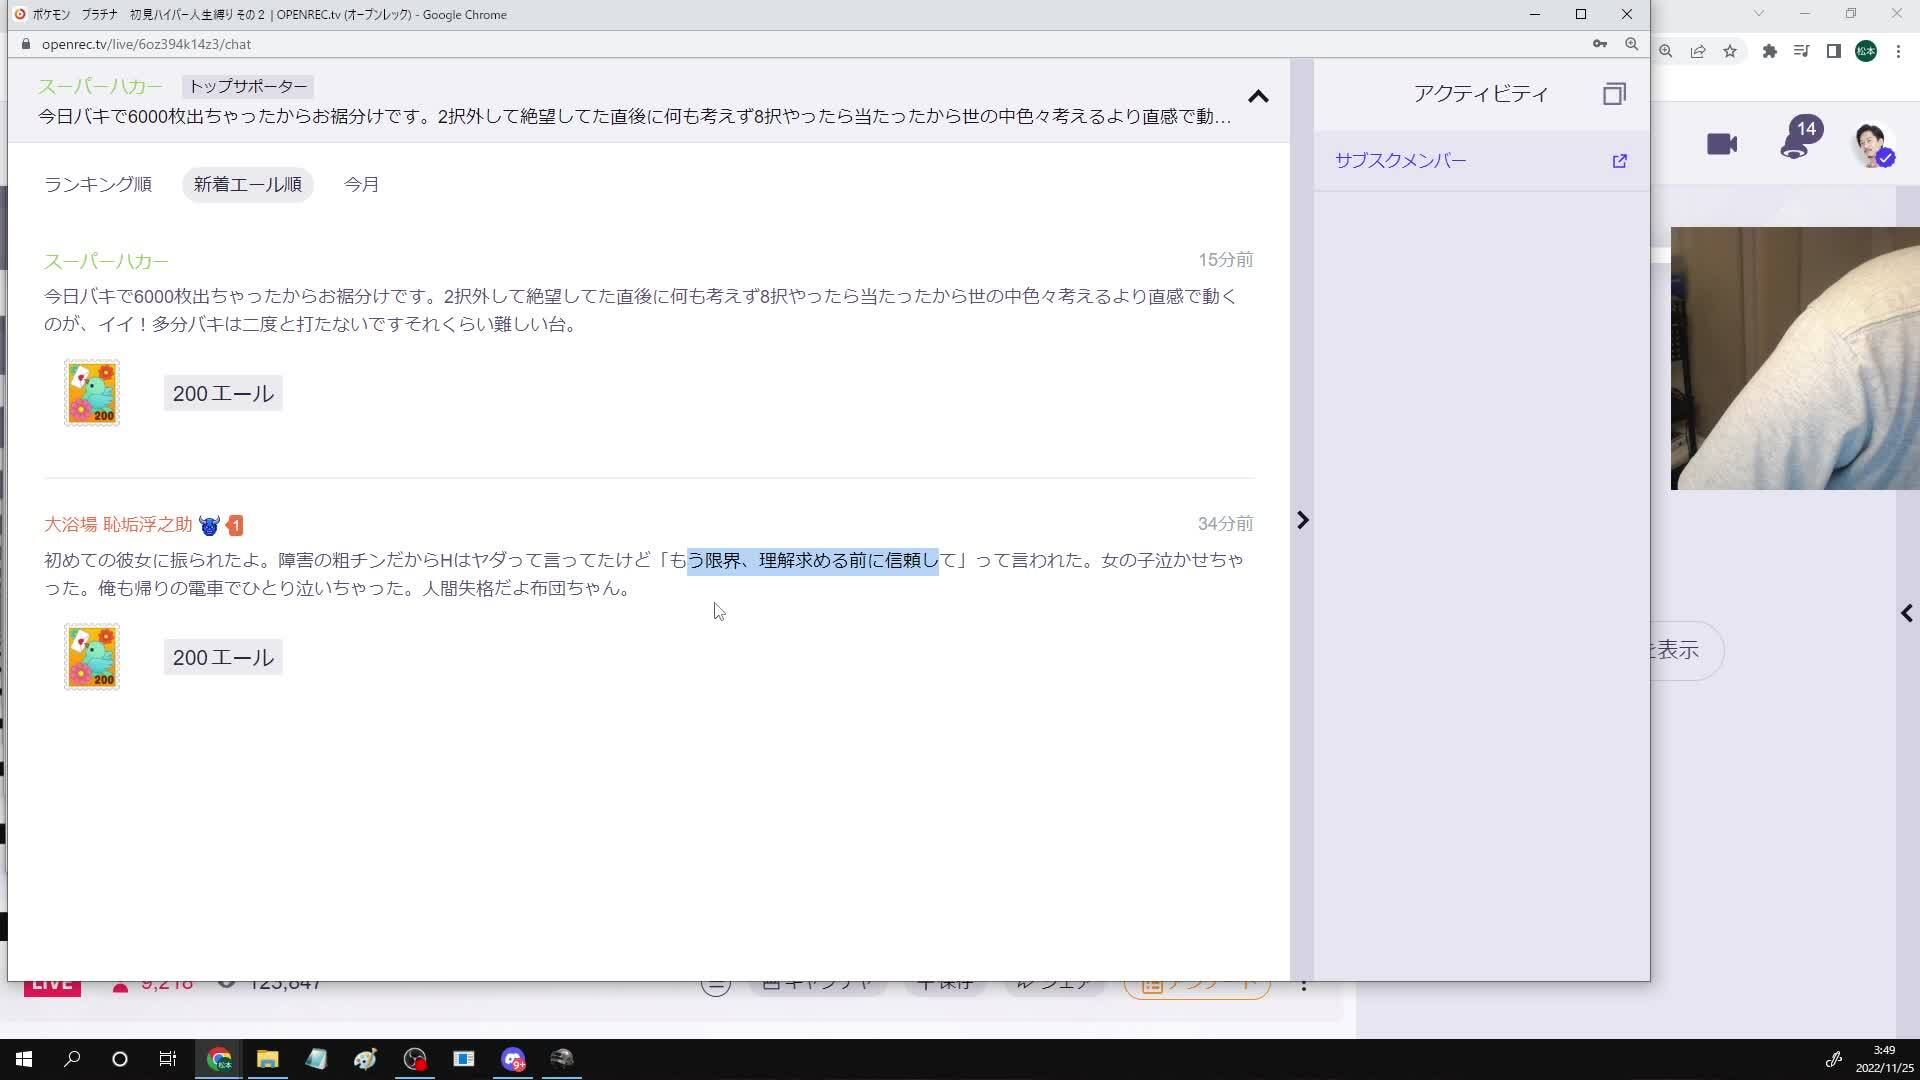Open the Chrome side panel icon

click(x=1834, y=50)
